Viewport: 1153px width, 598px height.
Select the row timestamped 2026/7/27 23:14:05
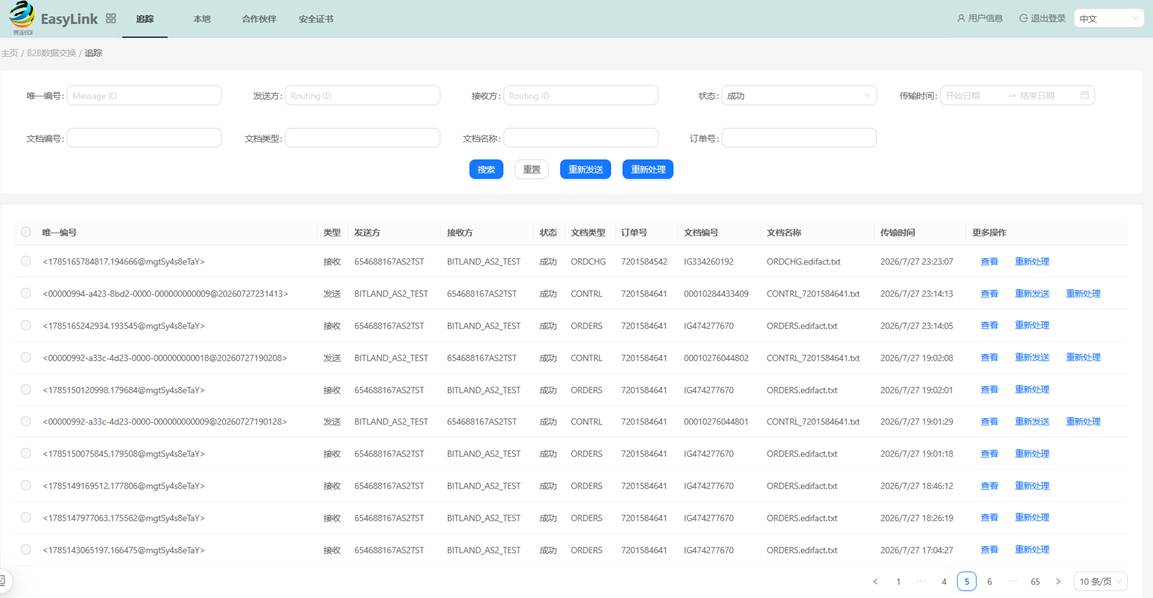tap(26, 325)
